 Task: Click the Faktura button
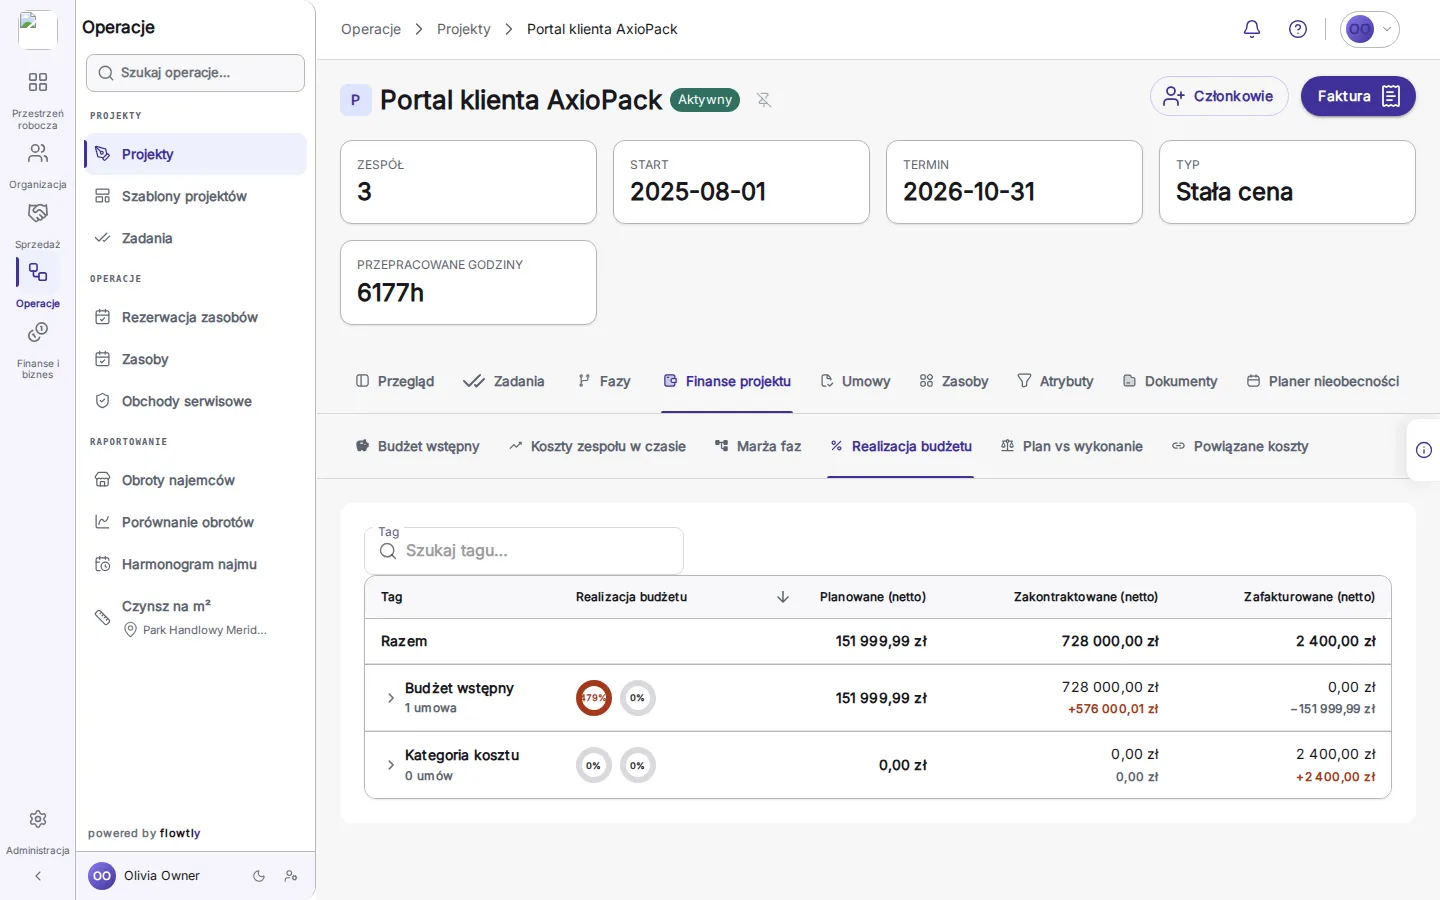coord(1358,96)
